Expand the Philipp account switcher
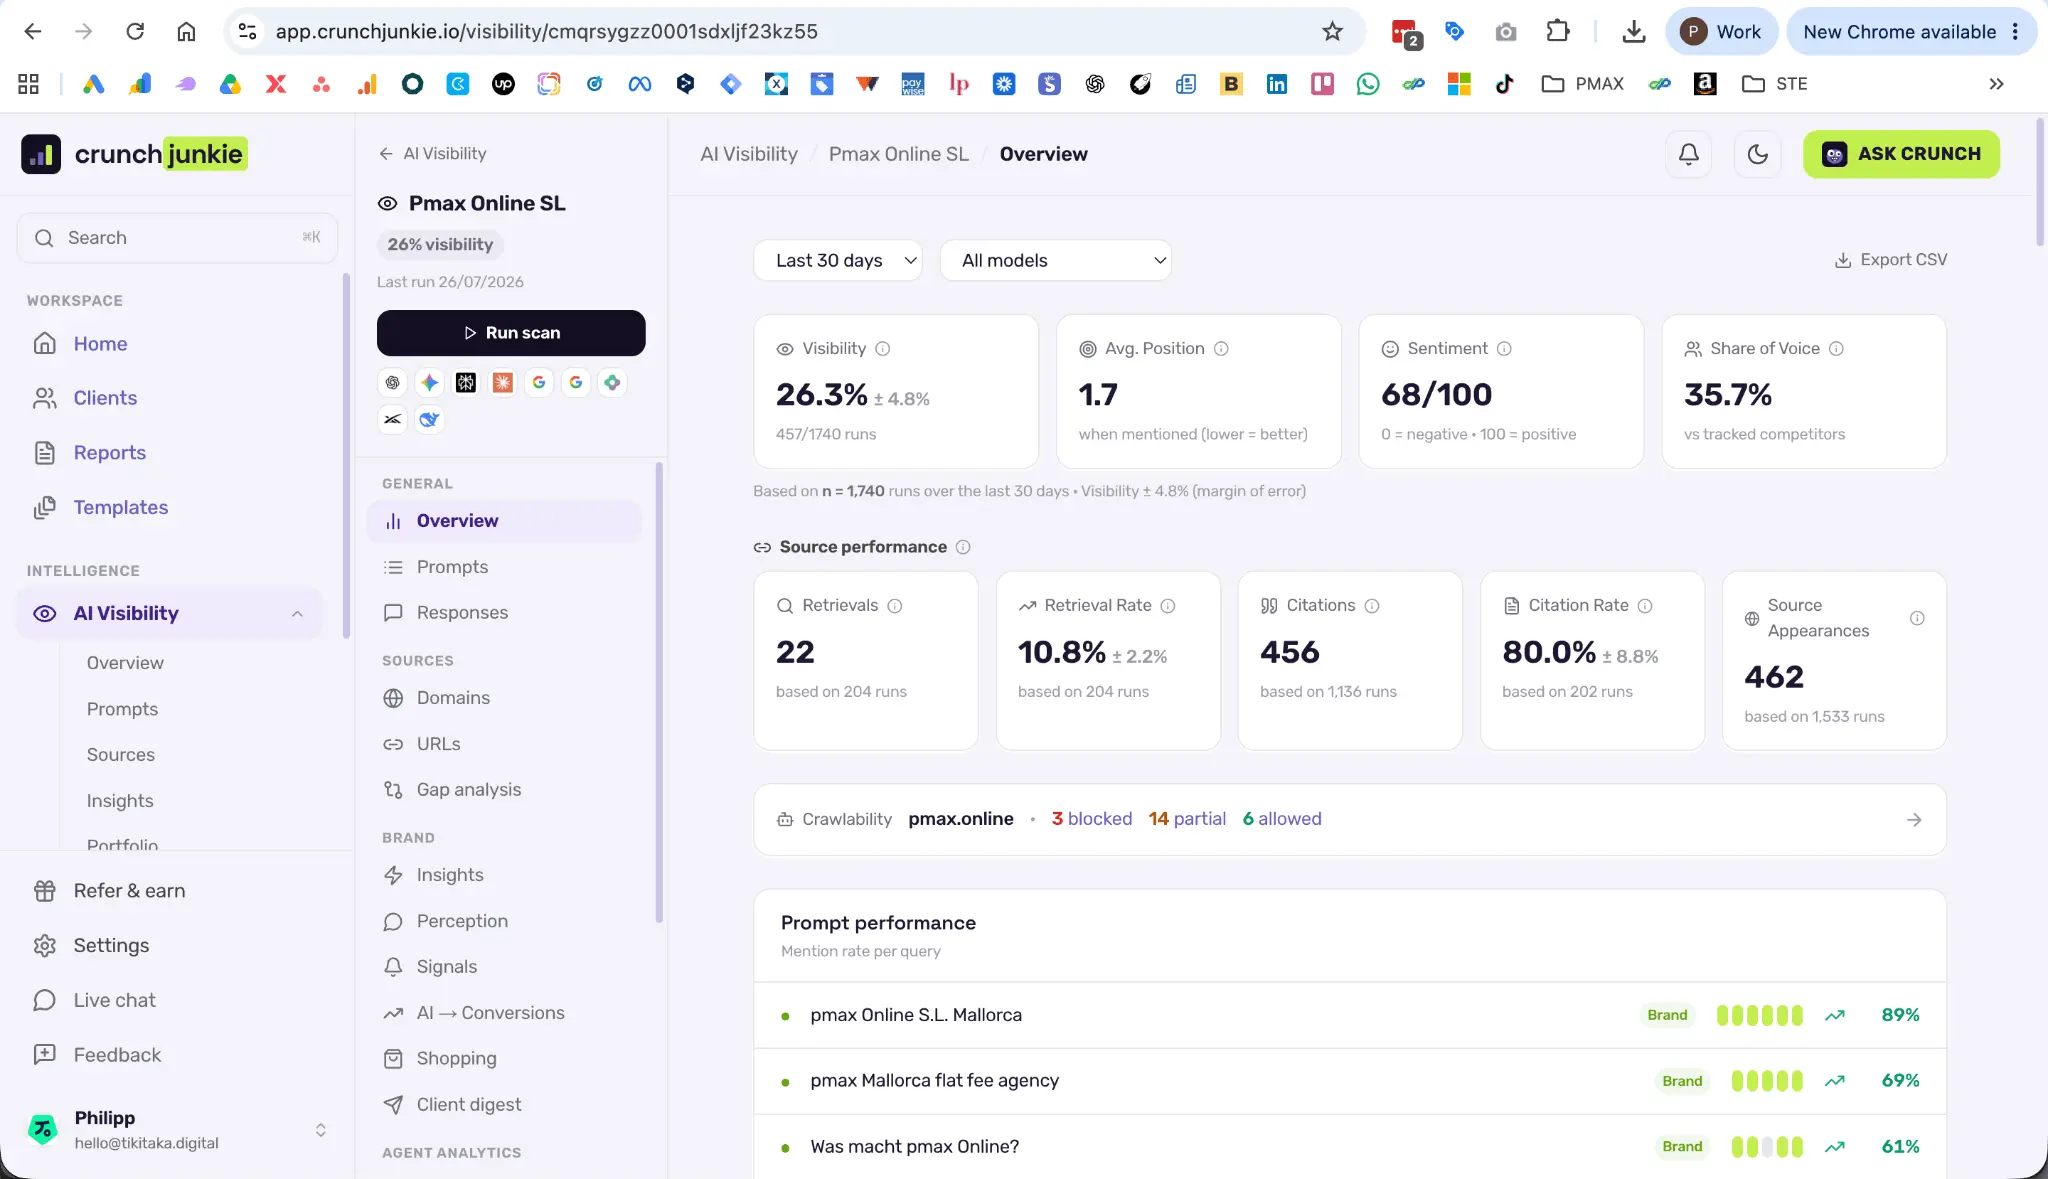2048x1179 pixels. pos(321,1130)
